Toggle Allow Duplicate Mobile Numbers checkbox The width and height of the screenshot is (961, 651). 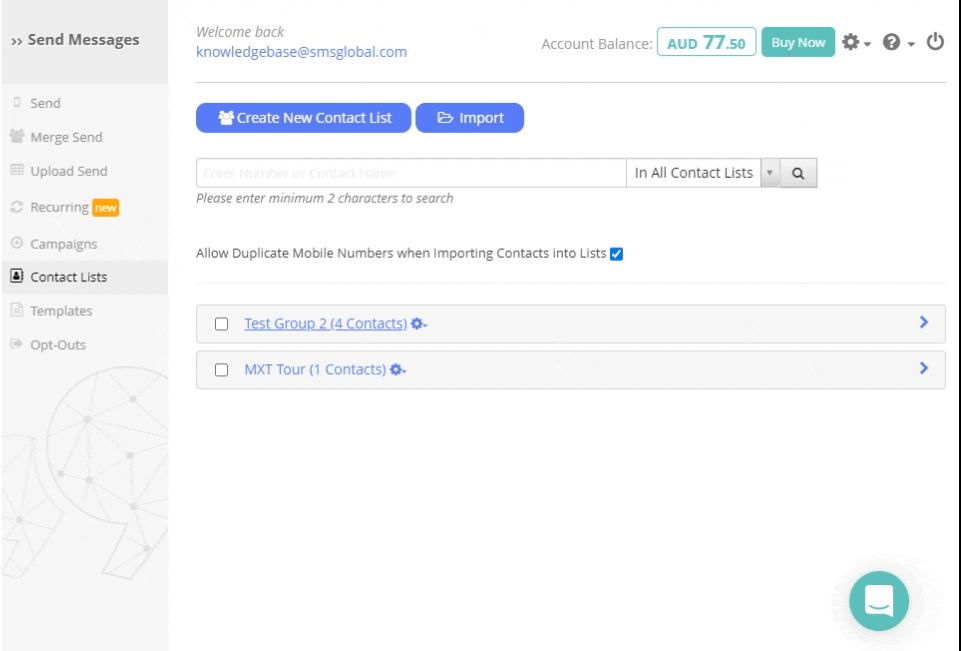tap(616, 254)
